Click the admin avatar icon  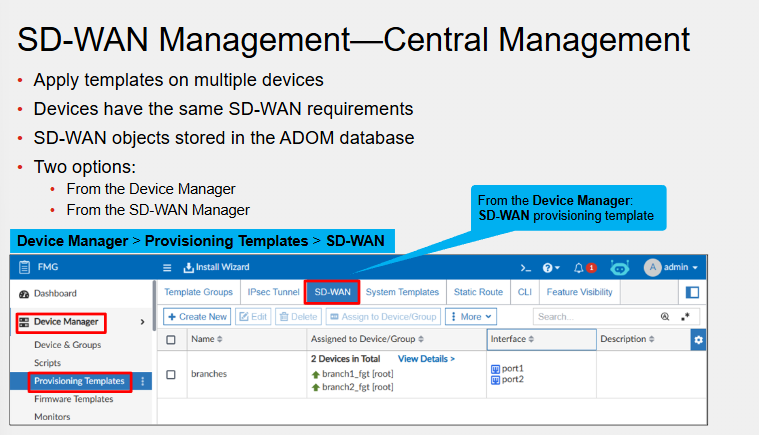[652, 267]
